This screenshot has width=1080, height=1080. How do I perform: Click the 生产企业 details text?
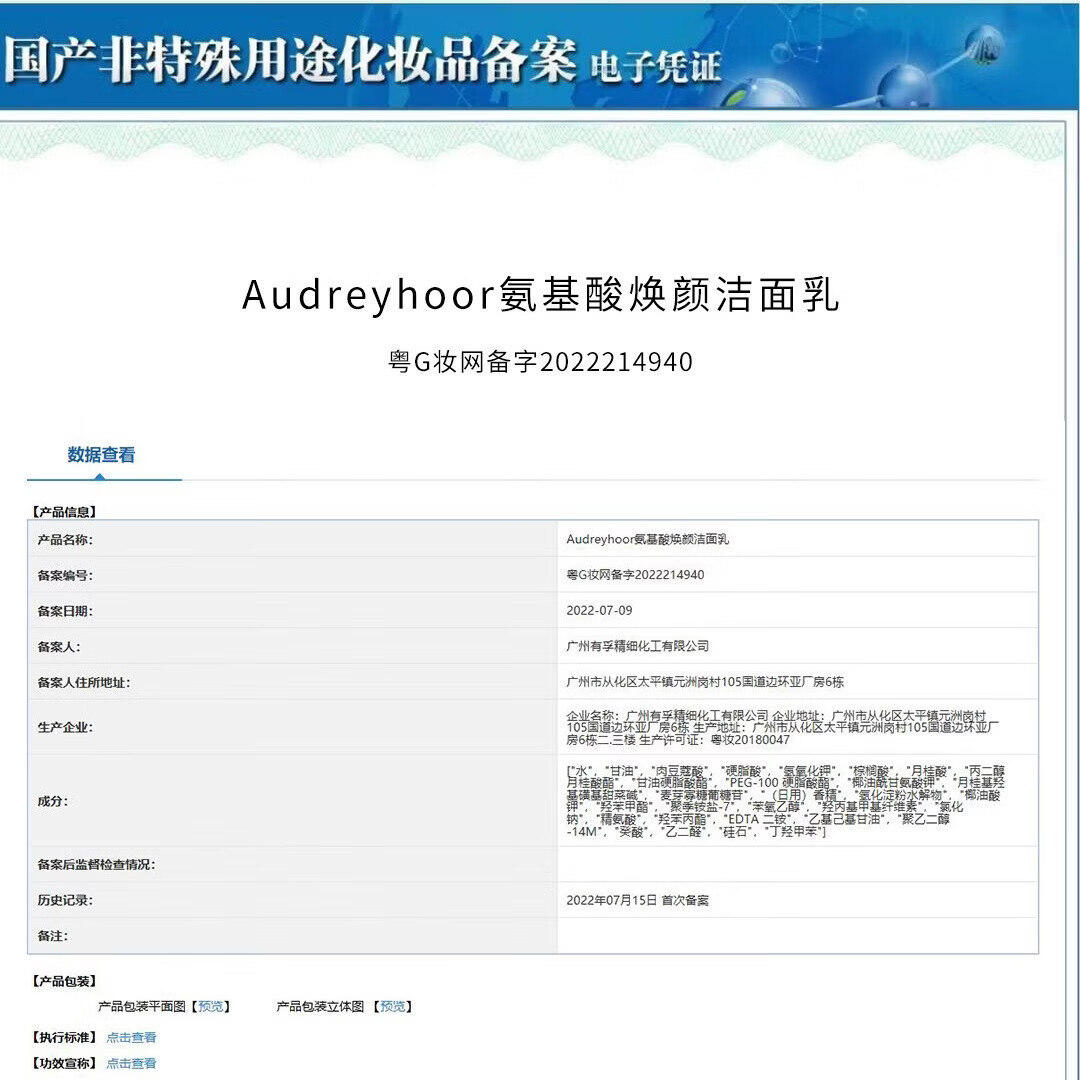click(782, 727)
